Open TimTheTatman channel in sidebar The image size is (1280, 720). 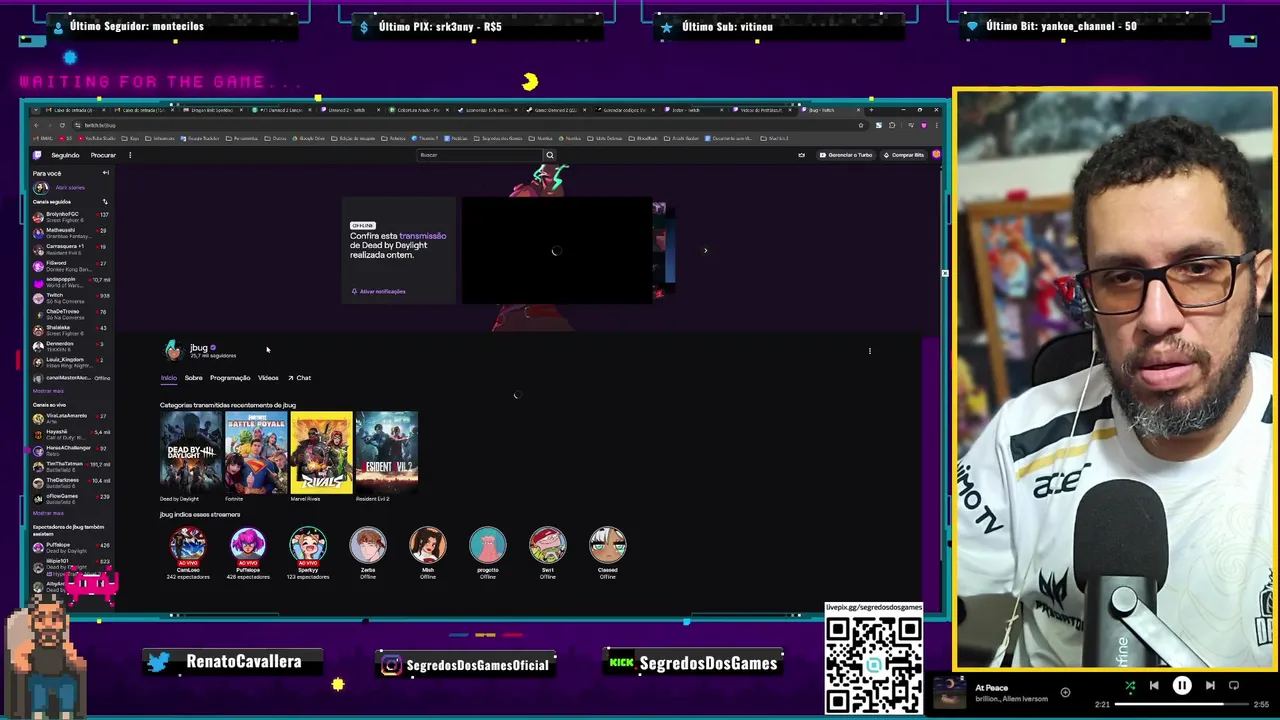[x=70, y=466]
